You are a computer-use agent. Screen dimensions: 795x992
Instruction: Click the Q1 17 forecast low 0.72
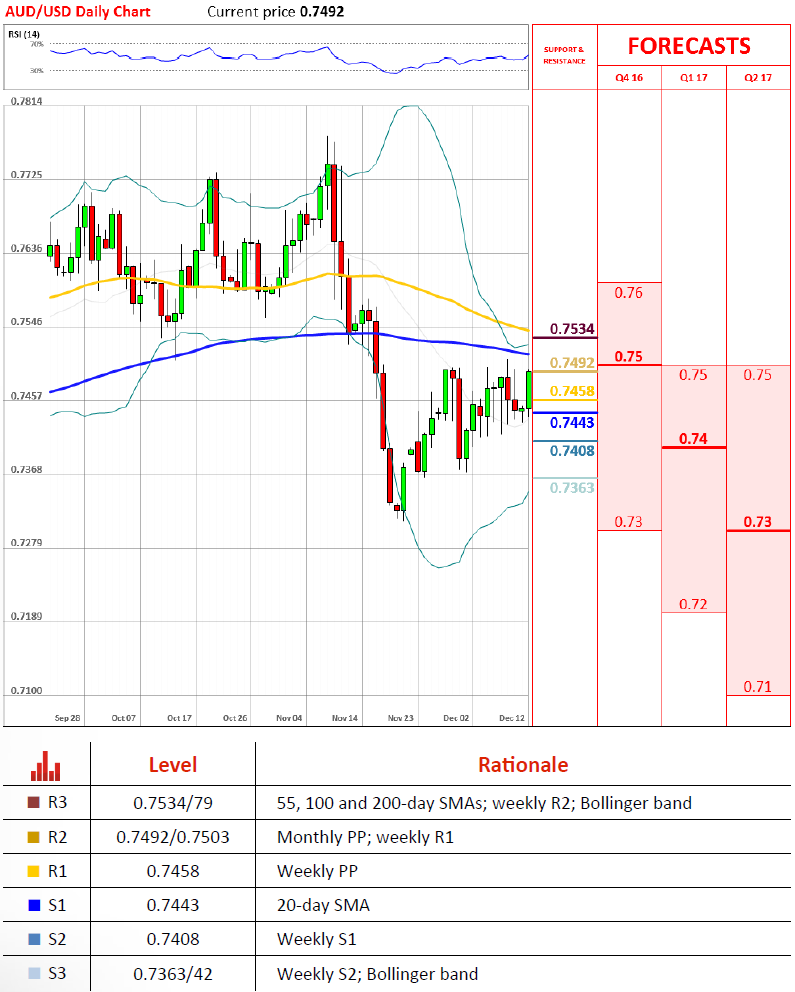[693, 604]
